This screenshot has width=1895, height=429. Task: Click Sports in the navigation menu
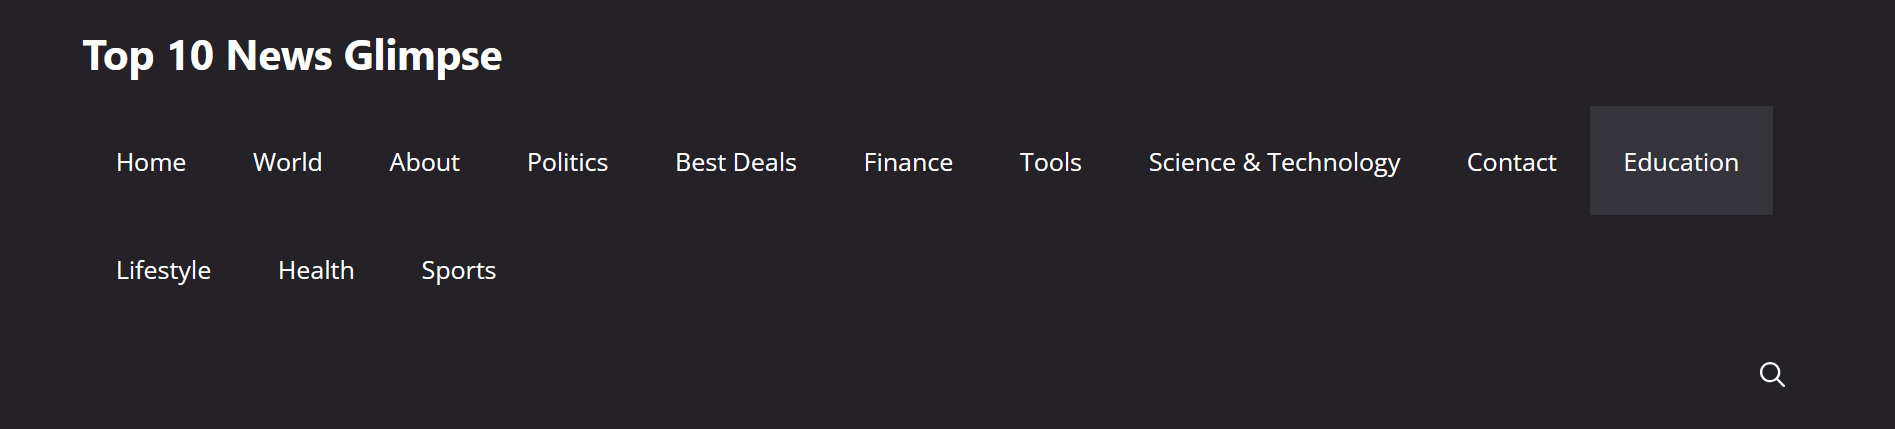tap(458, 270)
